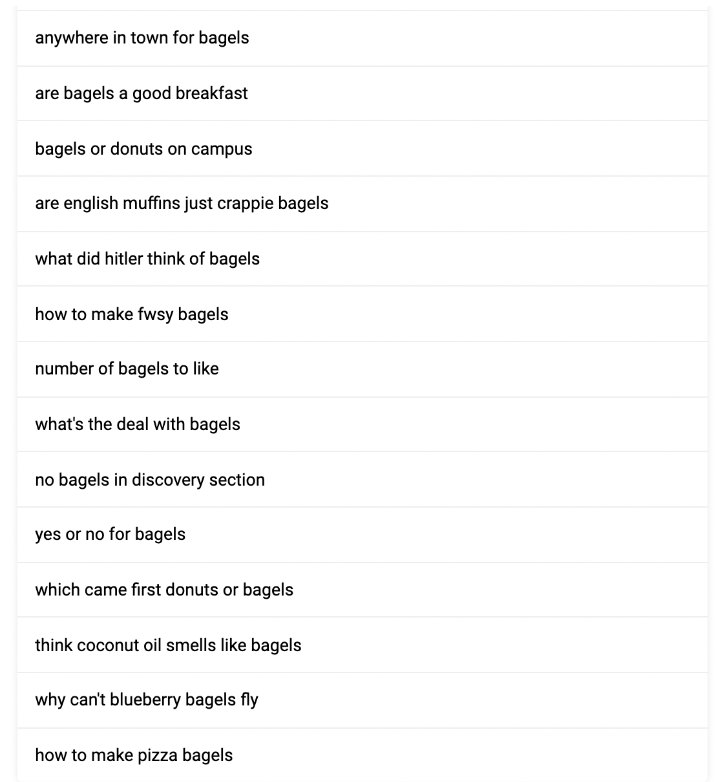Image resolution: width=717 pixels, height=782 pixels.
Task: Click 'number of bagels to like' row
Action: pos(126,369)
